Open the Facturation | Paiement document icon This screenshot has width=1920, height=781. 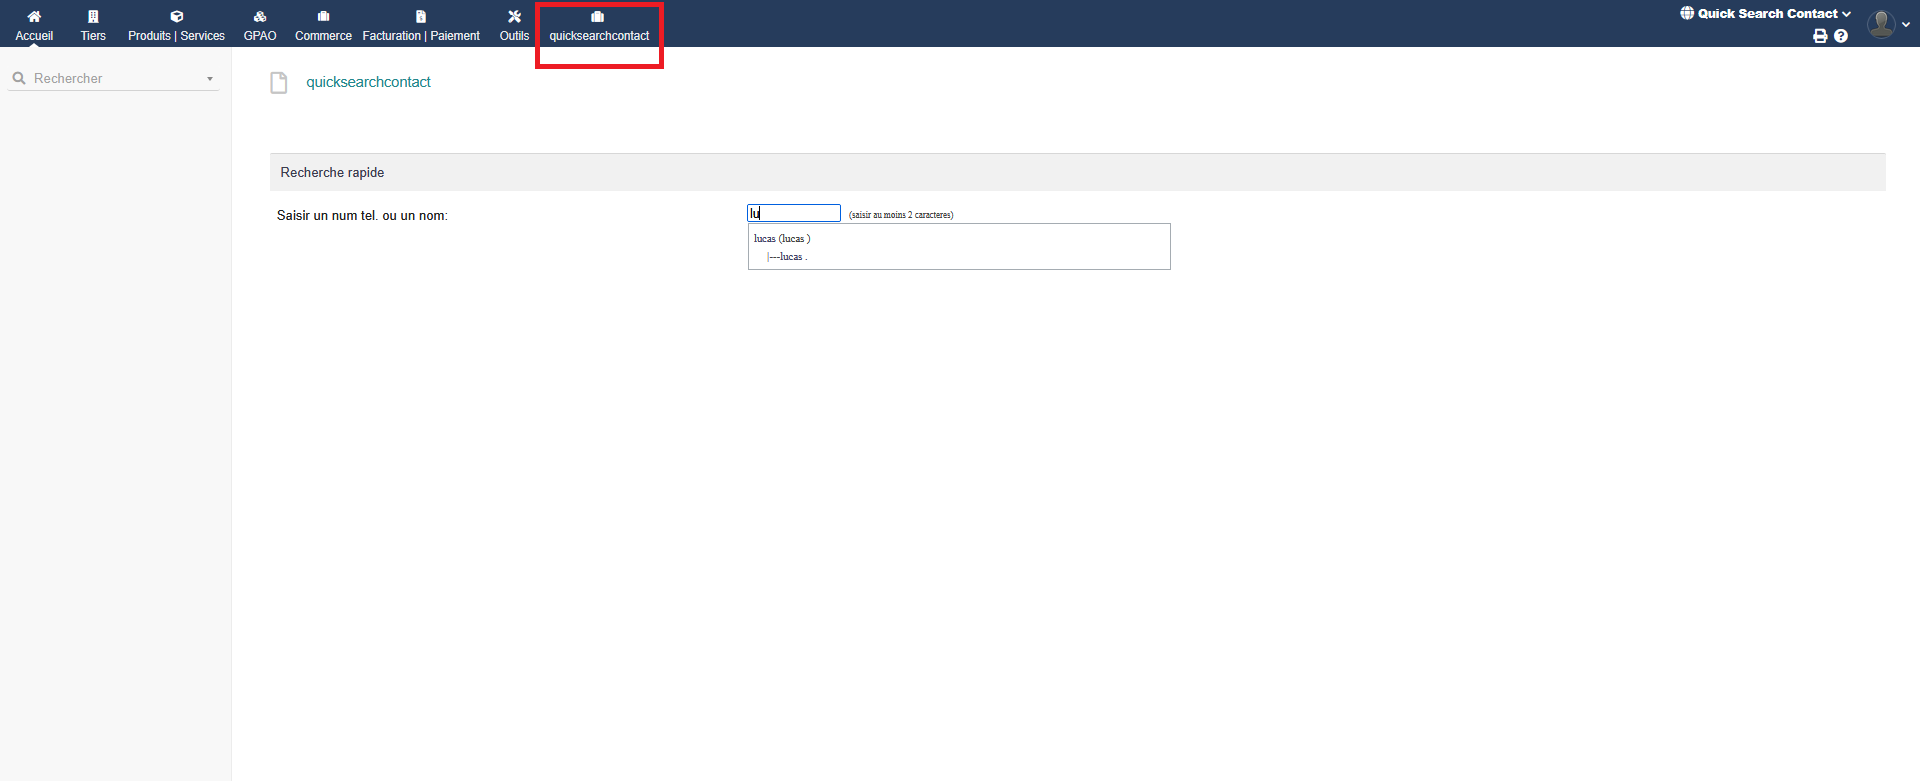[x=421, y=17]
